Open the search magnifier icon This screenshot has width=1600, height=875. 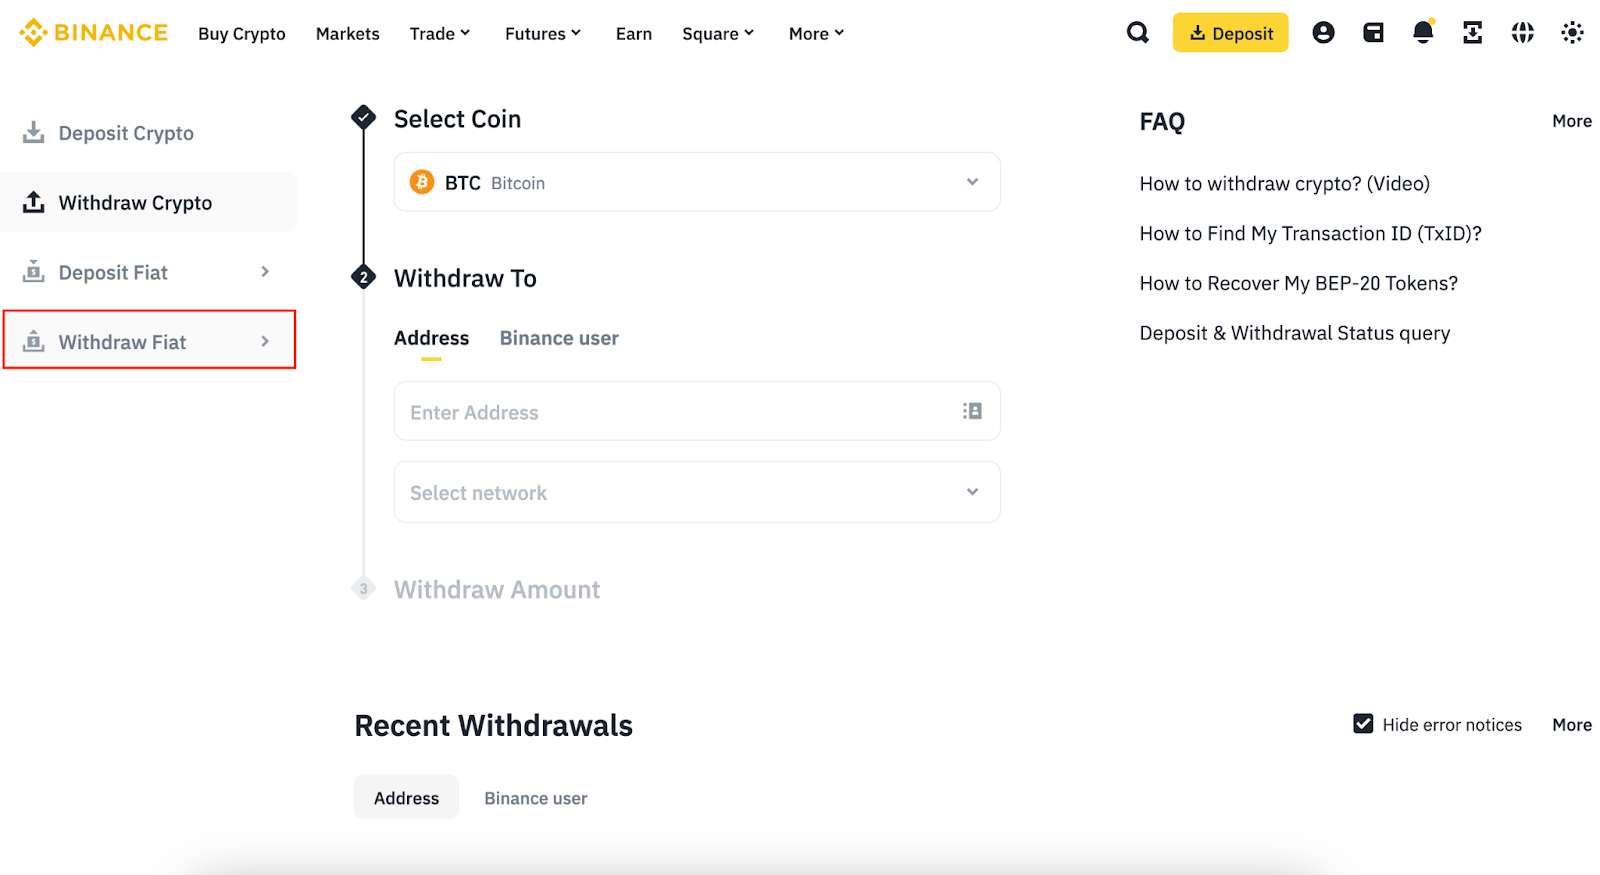click(x=1138, y=33)
